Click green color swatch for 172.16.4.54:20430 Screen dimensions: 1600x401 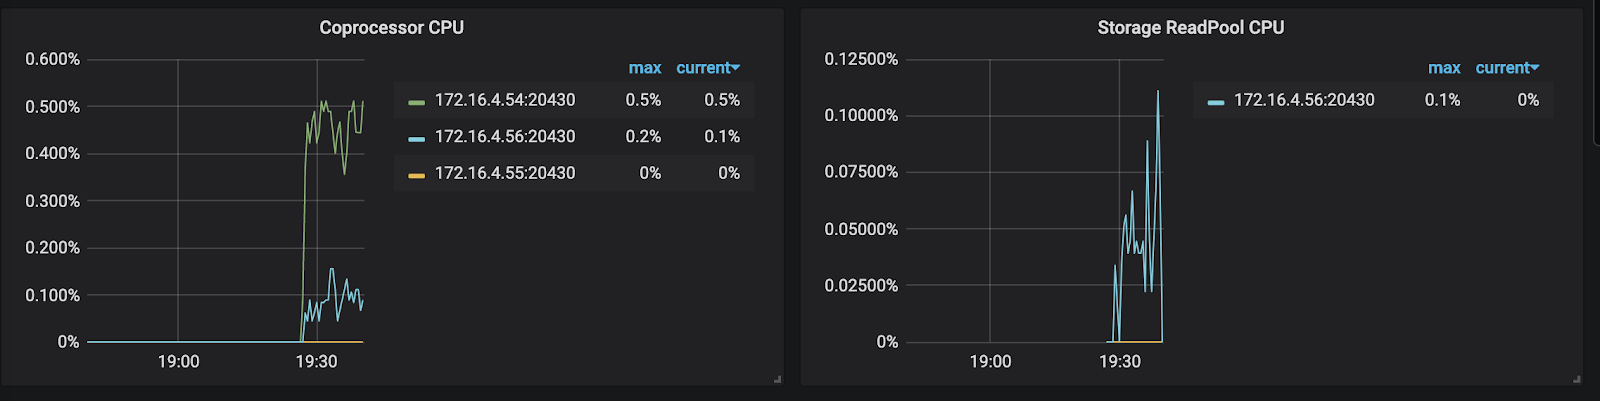[417, 102]
